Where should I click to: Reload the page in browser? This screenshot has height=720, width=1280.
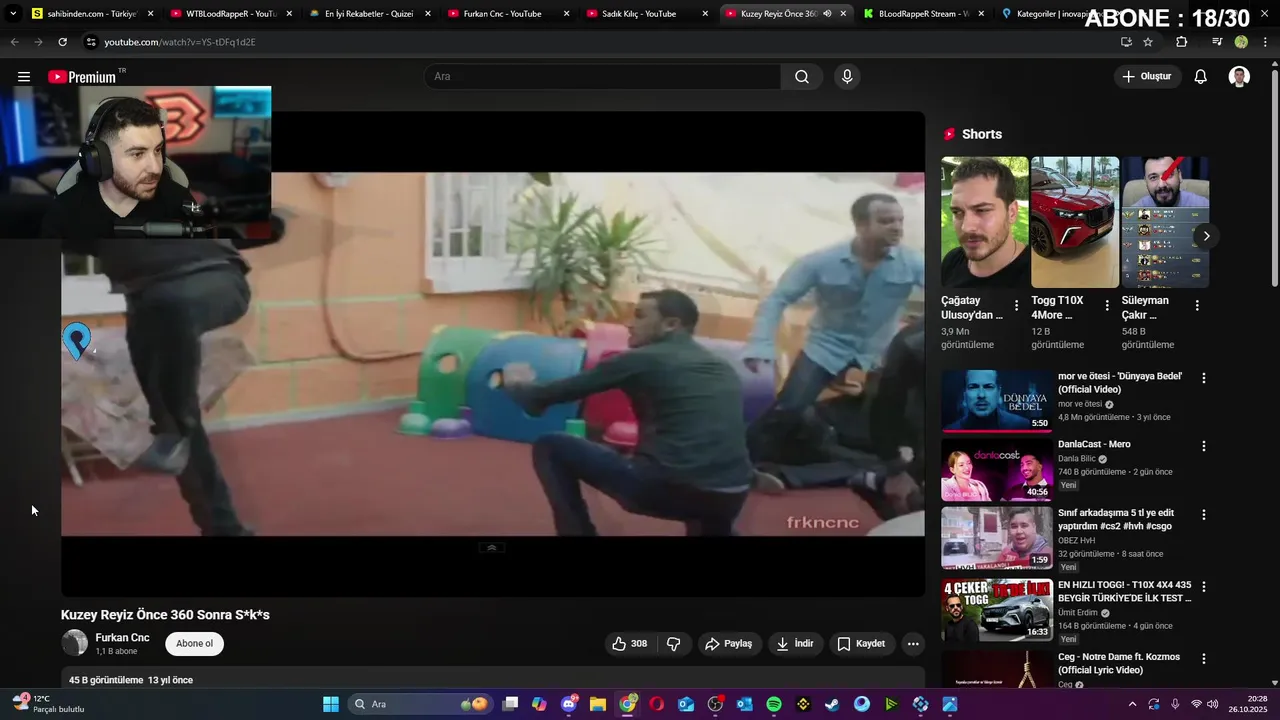point(62,42)
